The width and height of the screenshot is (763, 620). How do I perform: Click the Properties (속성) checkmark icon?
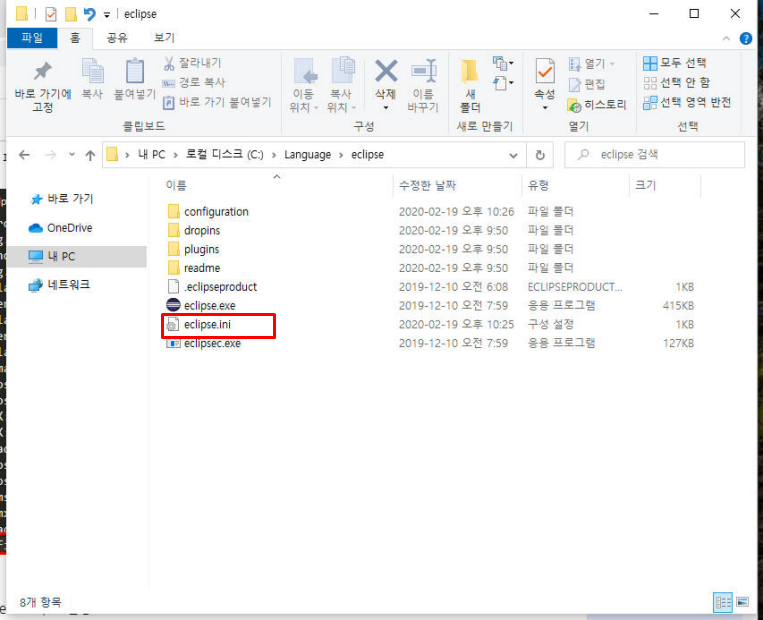point(545,71)
